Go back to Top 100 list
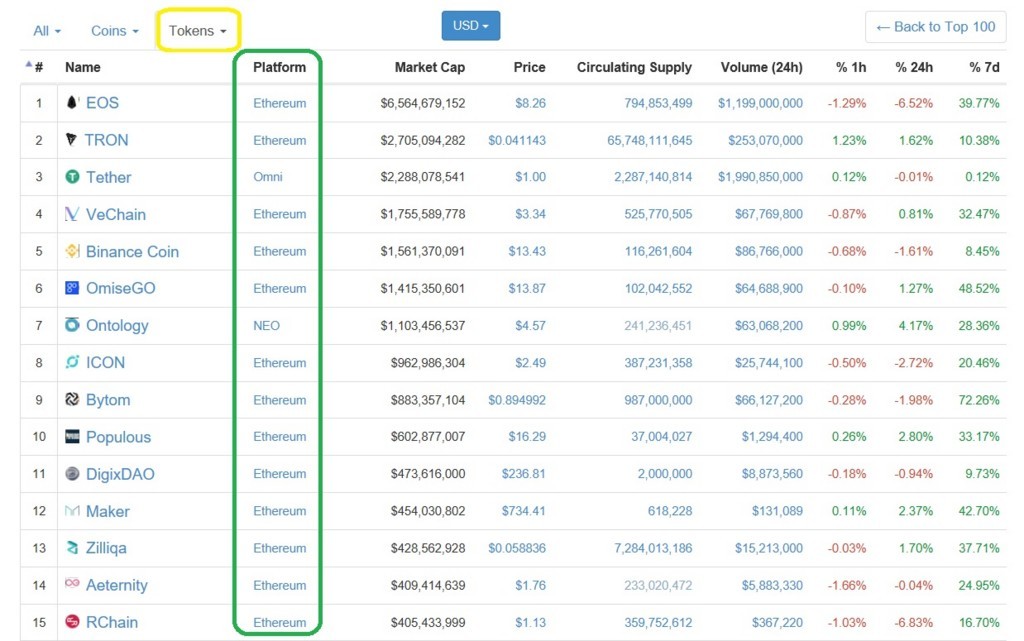 (936, 27)
